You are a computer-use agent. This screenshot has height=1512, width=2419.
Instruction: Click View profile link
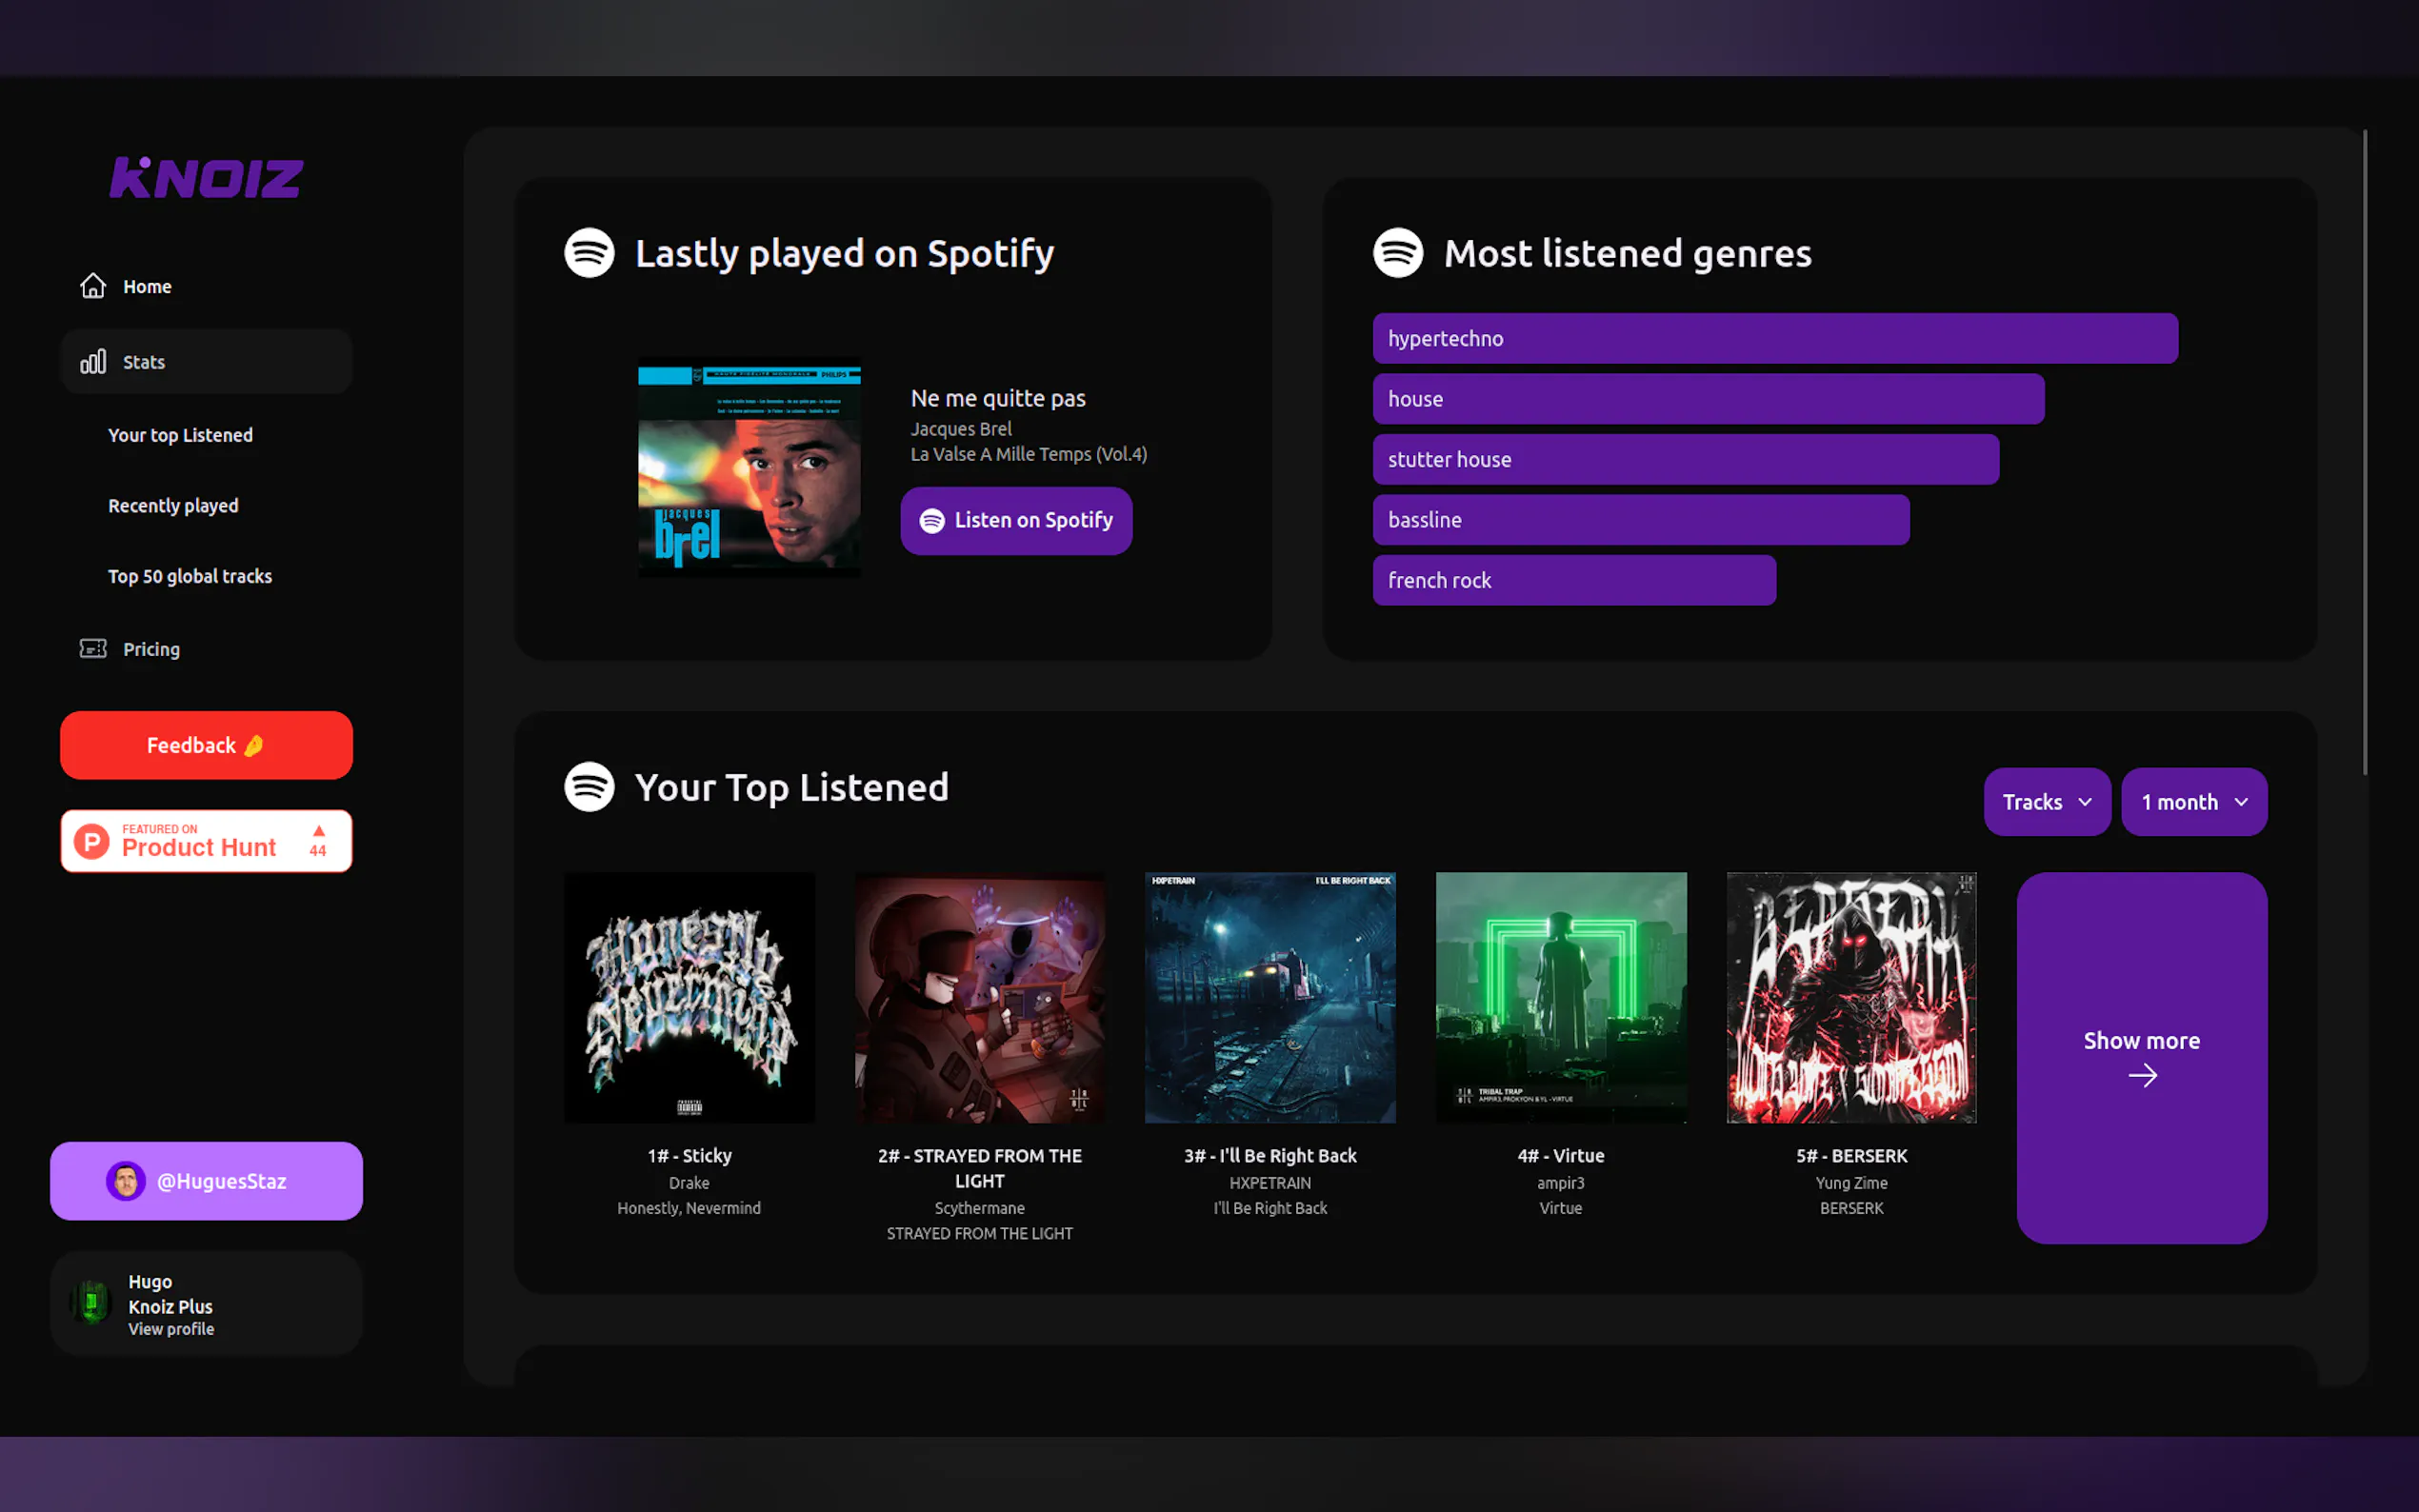click(x=171, y=1329)
